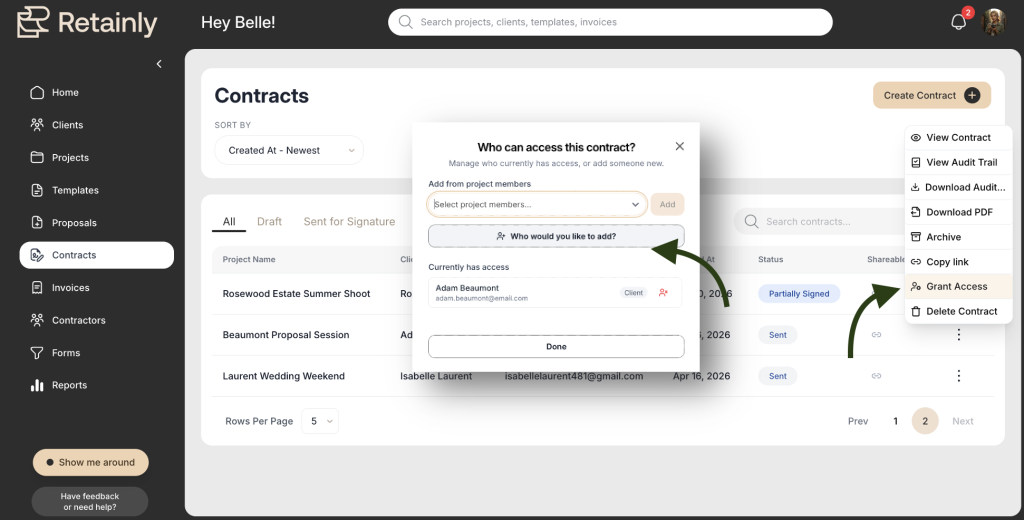
Task: Close the access dialog with the X
Action: [679, 146]
